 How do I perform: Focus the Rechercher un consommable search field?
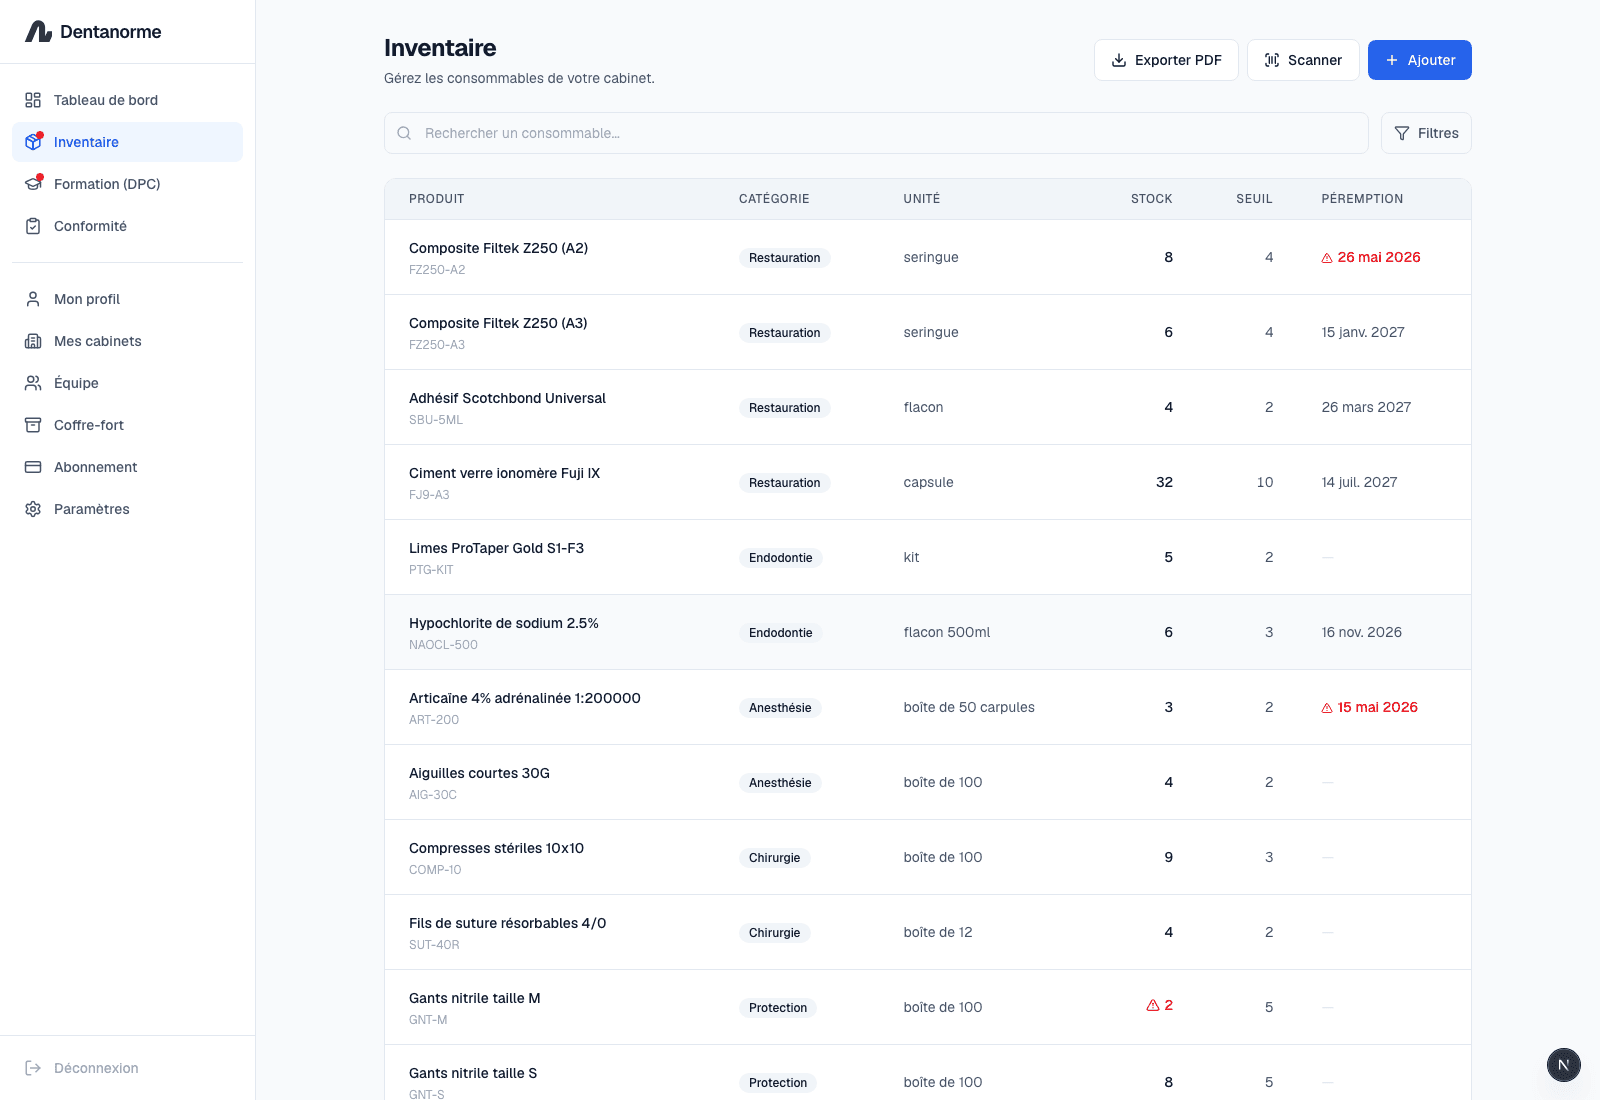pyautogui.click(x=876, y=133)
